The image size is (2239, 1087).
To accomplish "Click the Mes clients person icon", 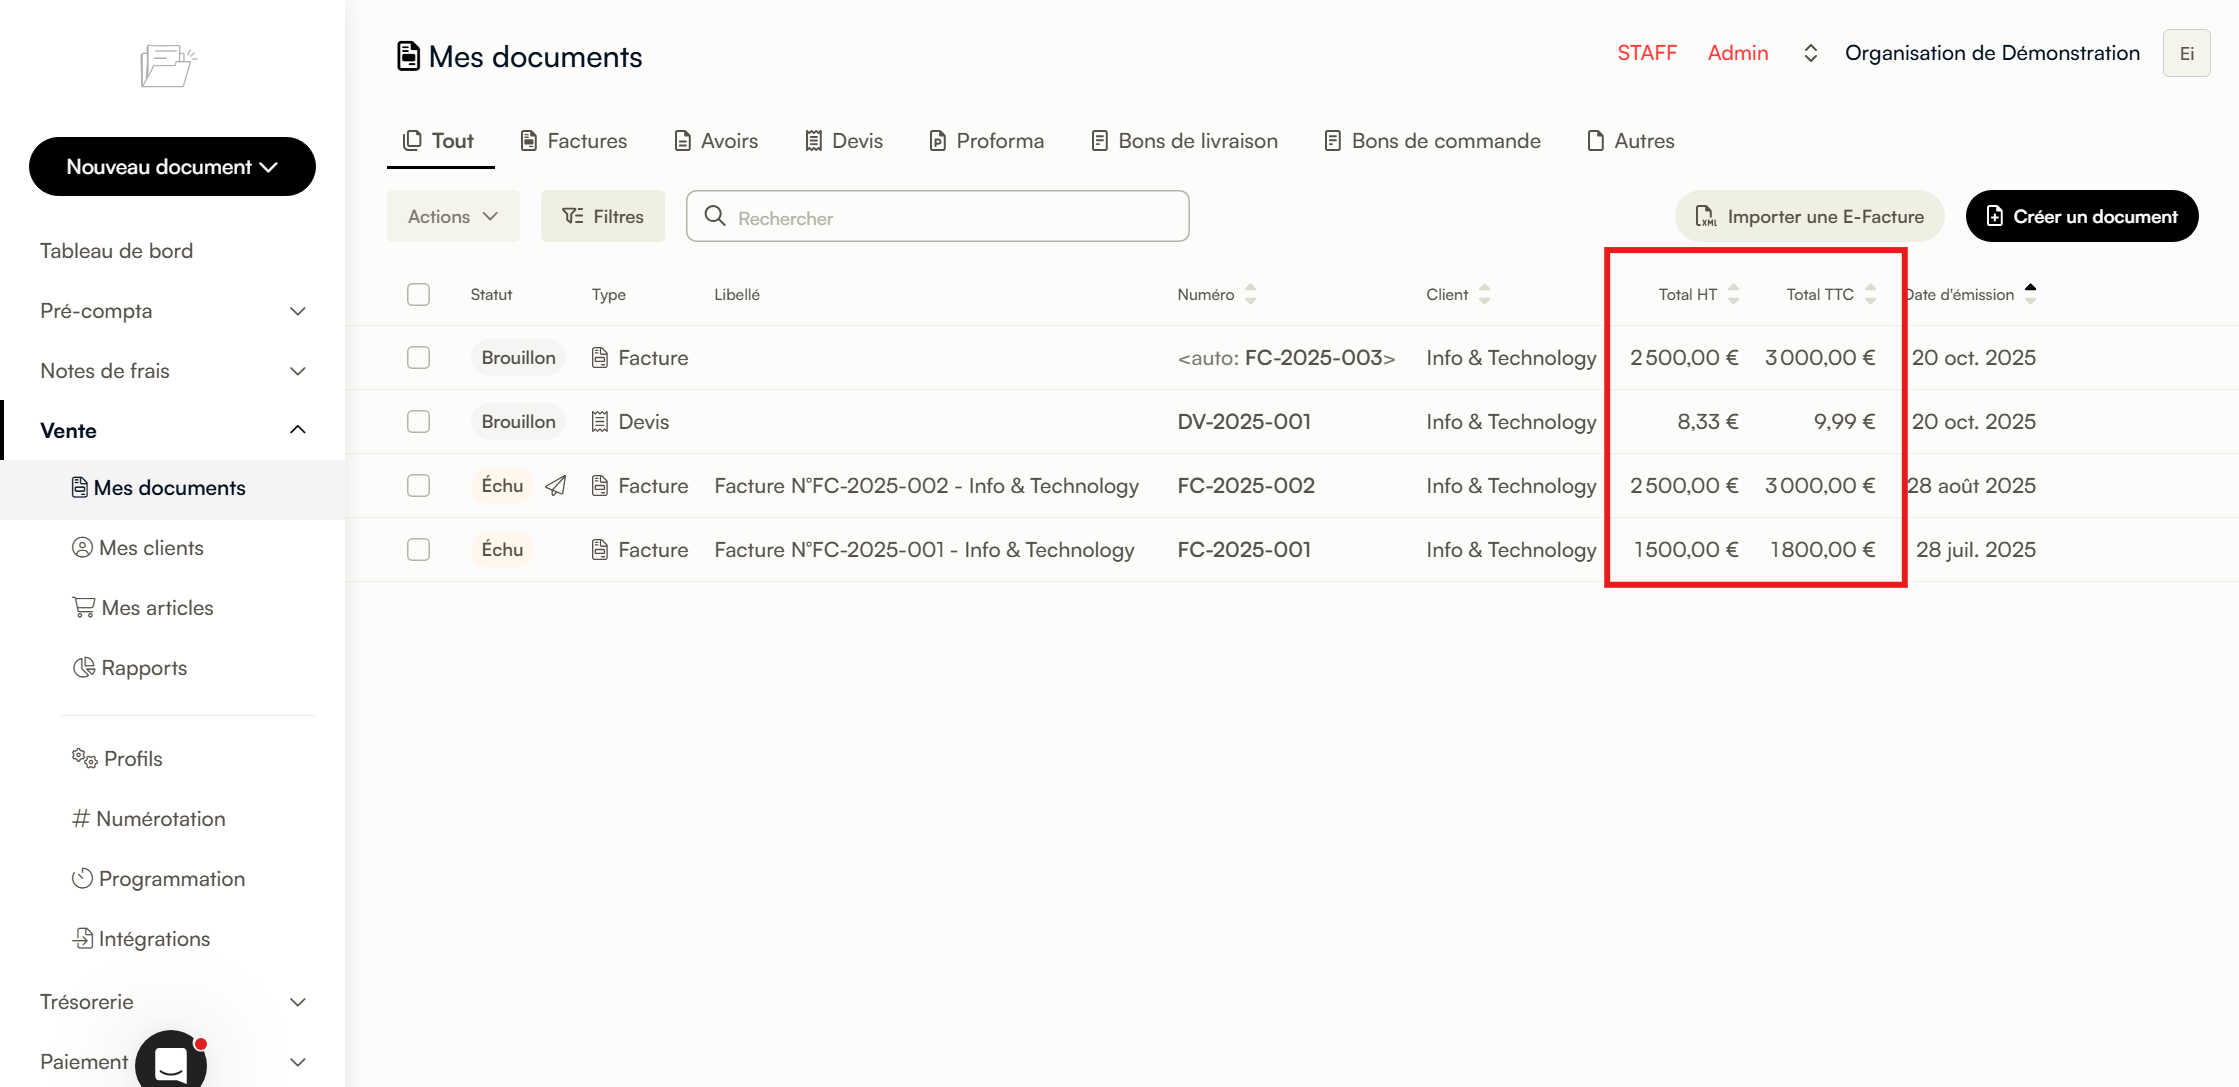I will [82, 547].
